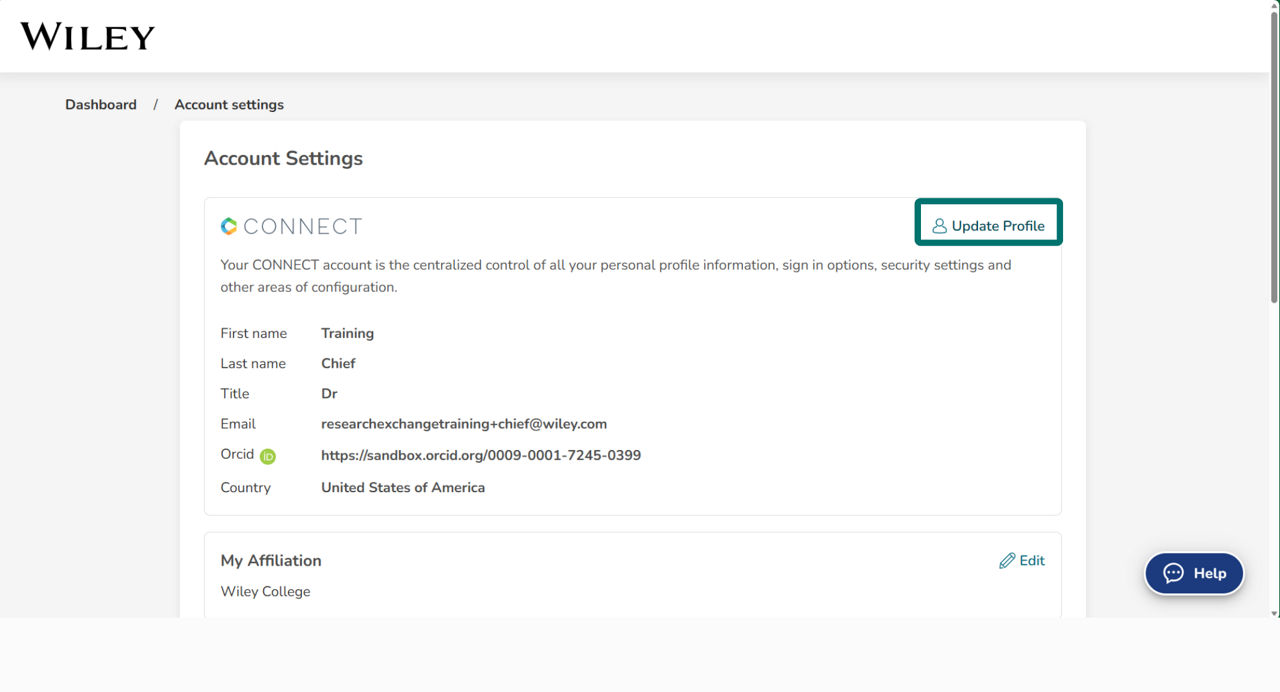Click the Orcid field label

pos(237,455)
